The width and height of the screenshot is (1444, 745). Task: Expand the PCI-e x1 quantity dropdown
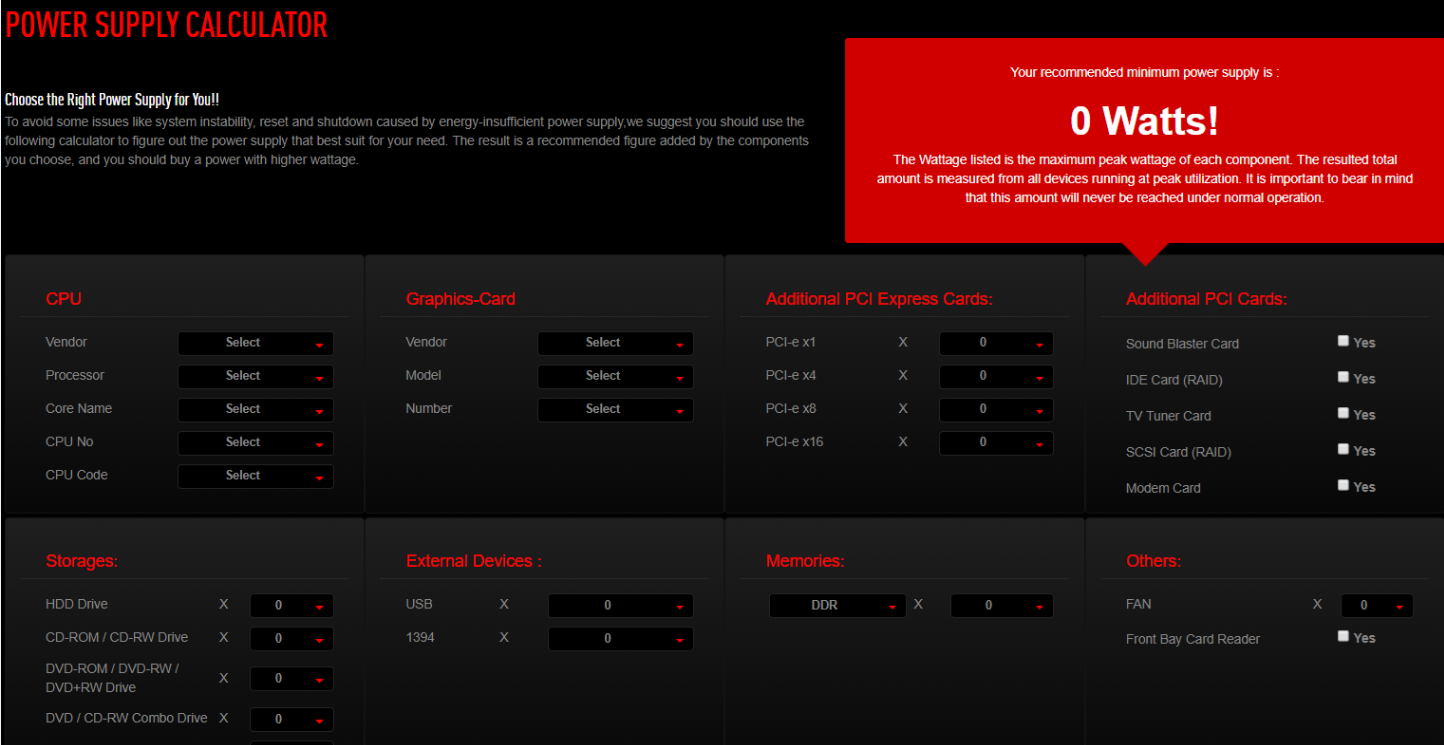(995, 343)
